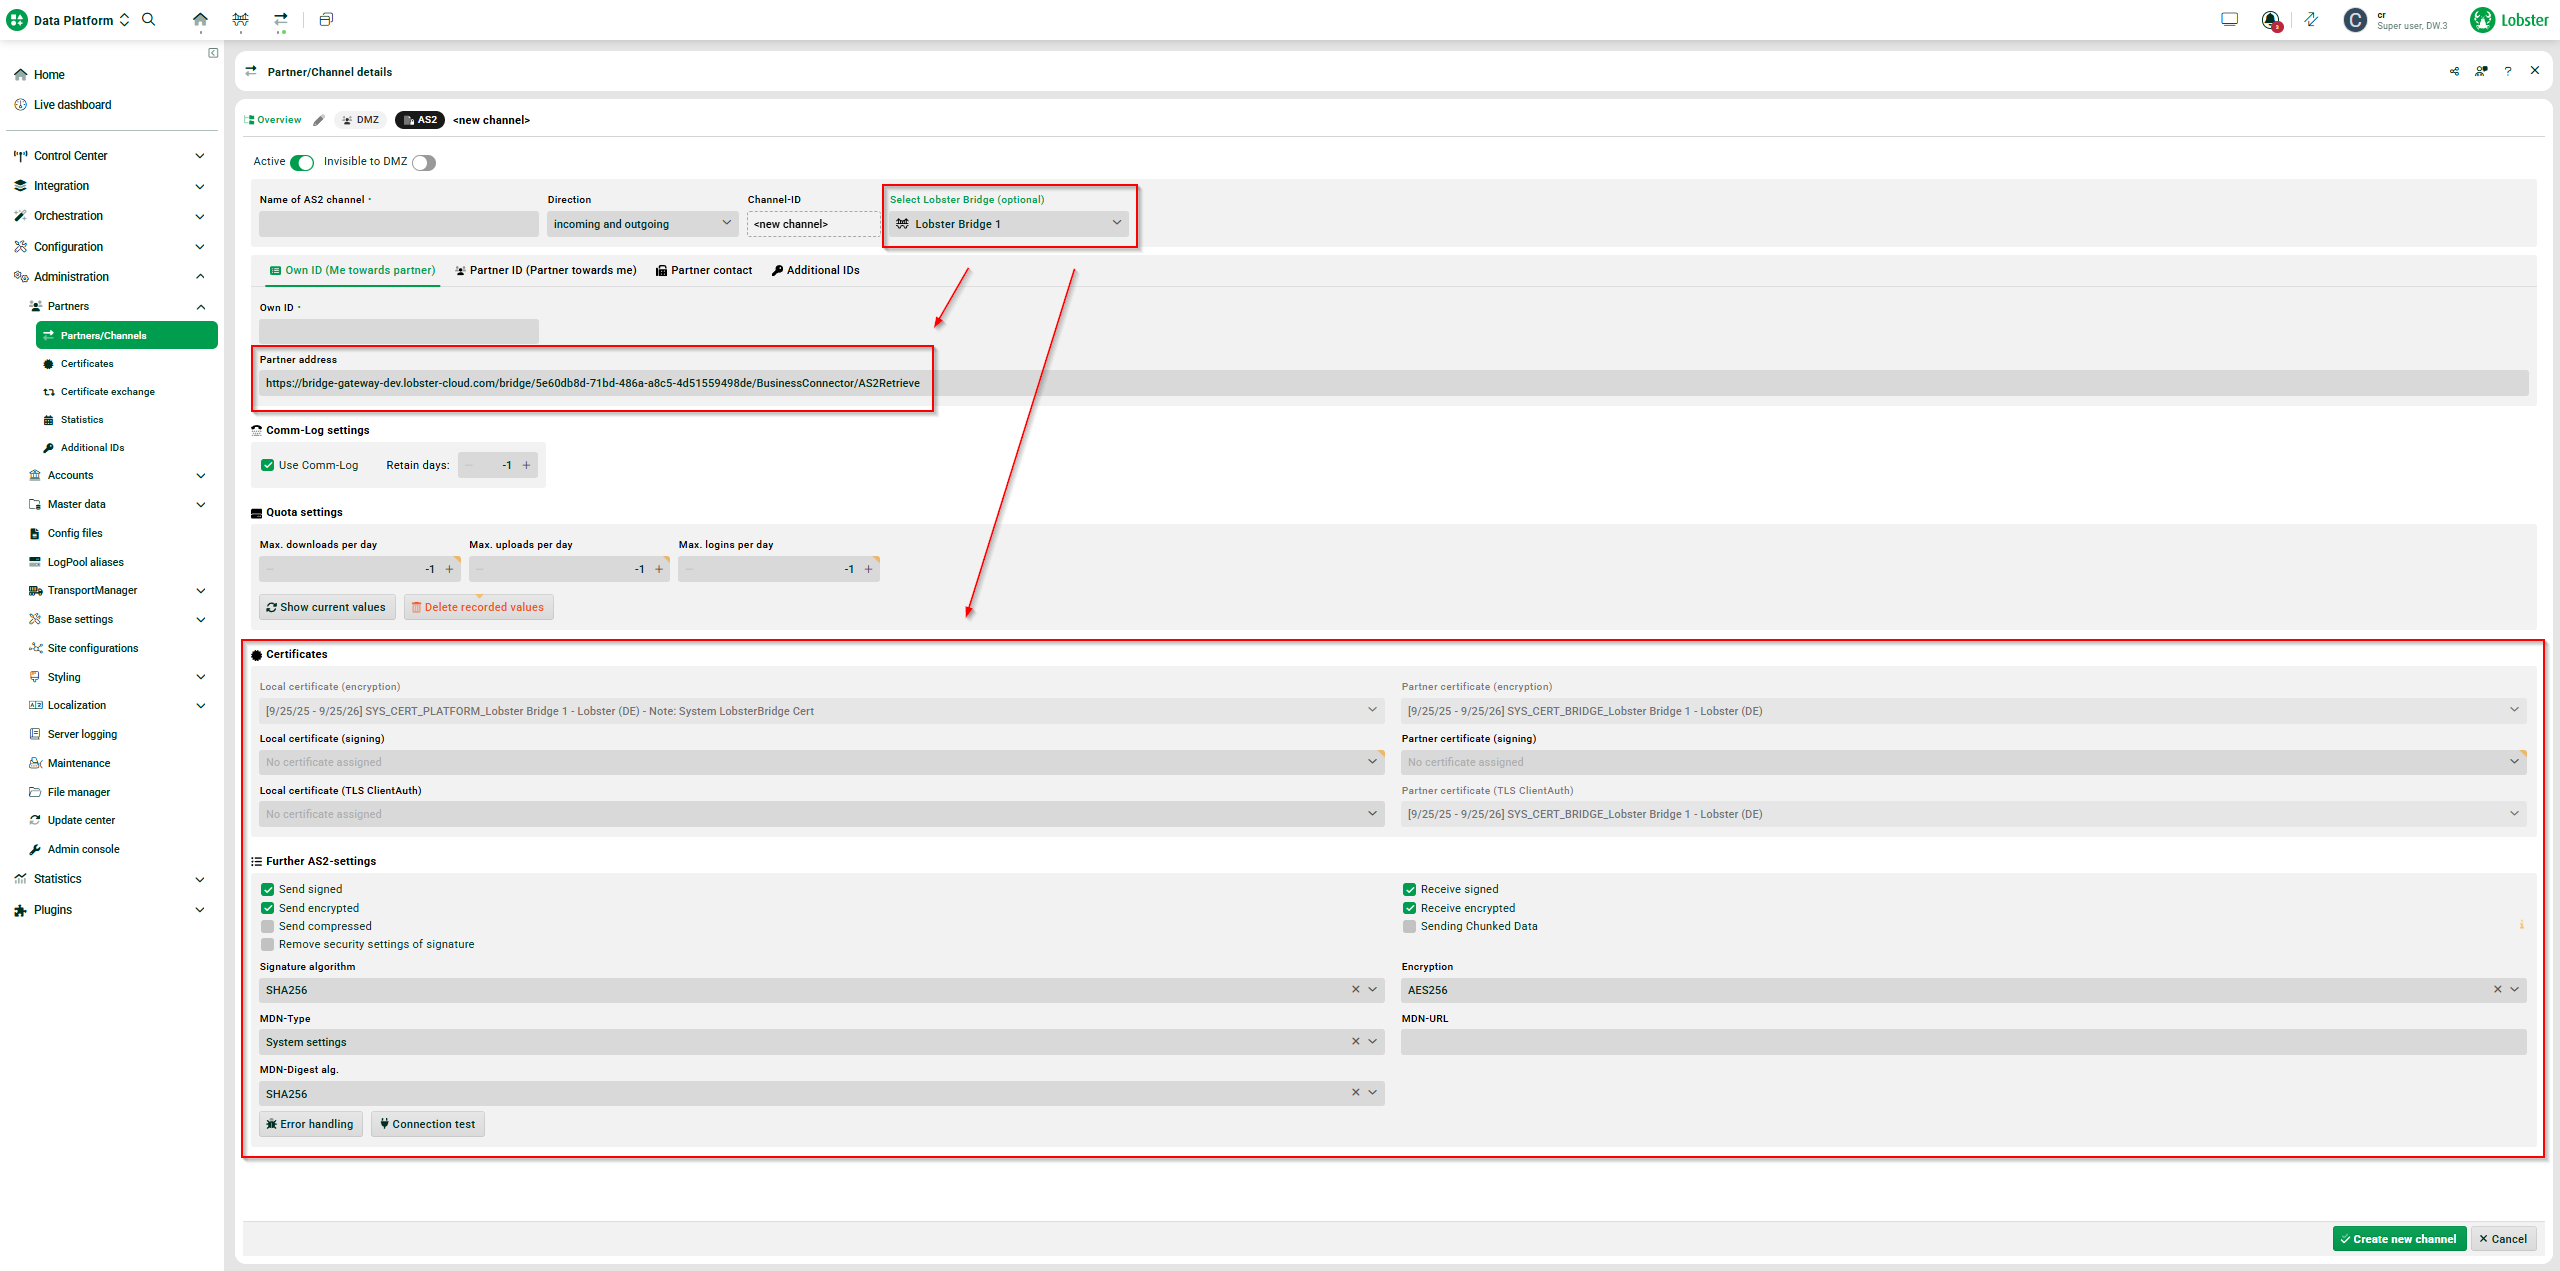Open the Certificates sidebar item

[87, 364]
